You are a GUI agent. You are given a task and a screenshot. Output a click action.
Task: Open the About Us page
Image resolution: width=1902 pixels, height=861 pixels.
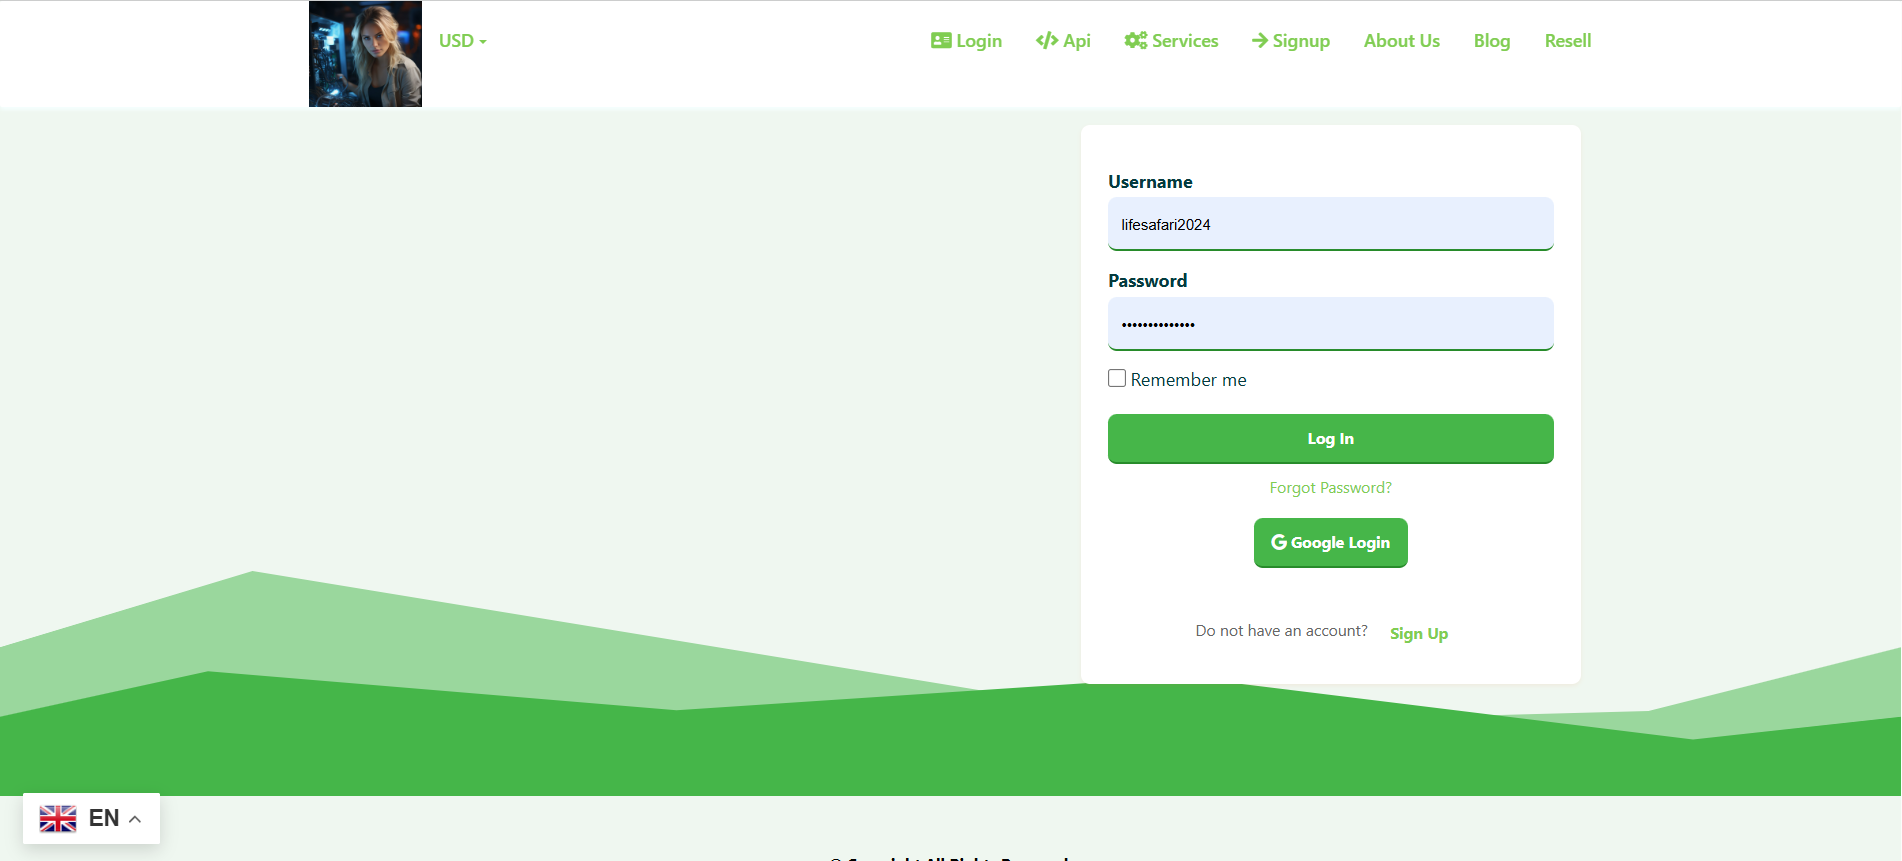coord(1401,41)
